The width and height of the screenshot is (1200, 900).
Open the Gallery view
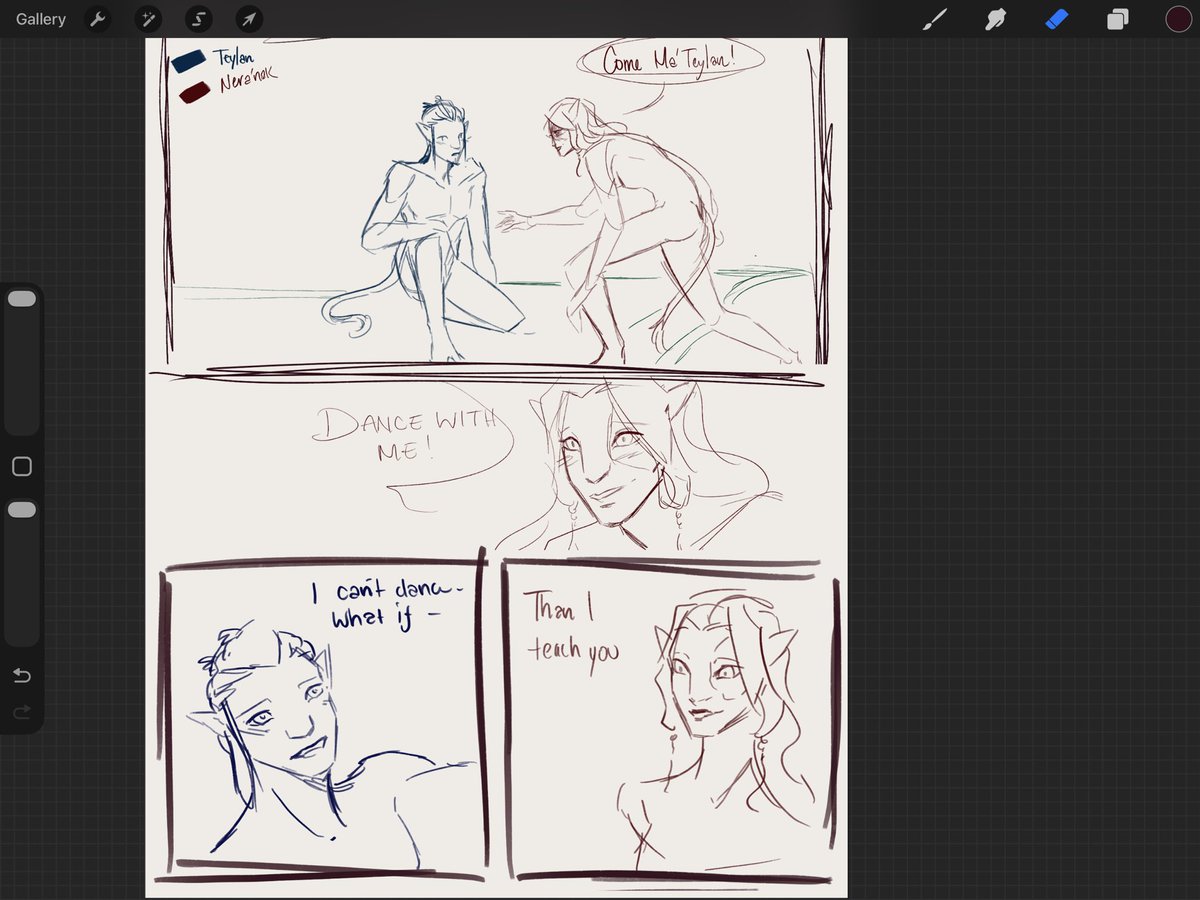[x=41, y=19]
